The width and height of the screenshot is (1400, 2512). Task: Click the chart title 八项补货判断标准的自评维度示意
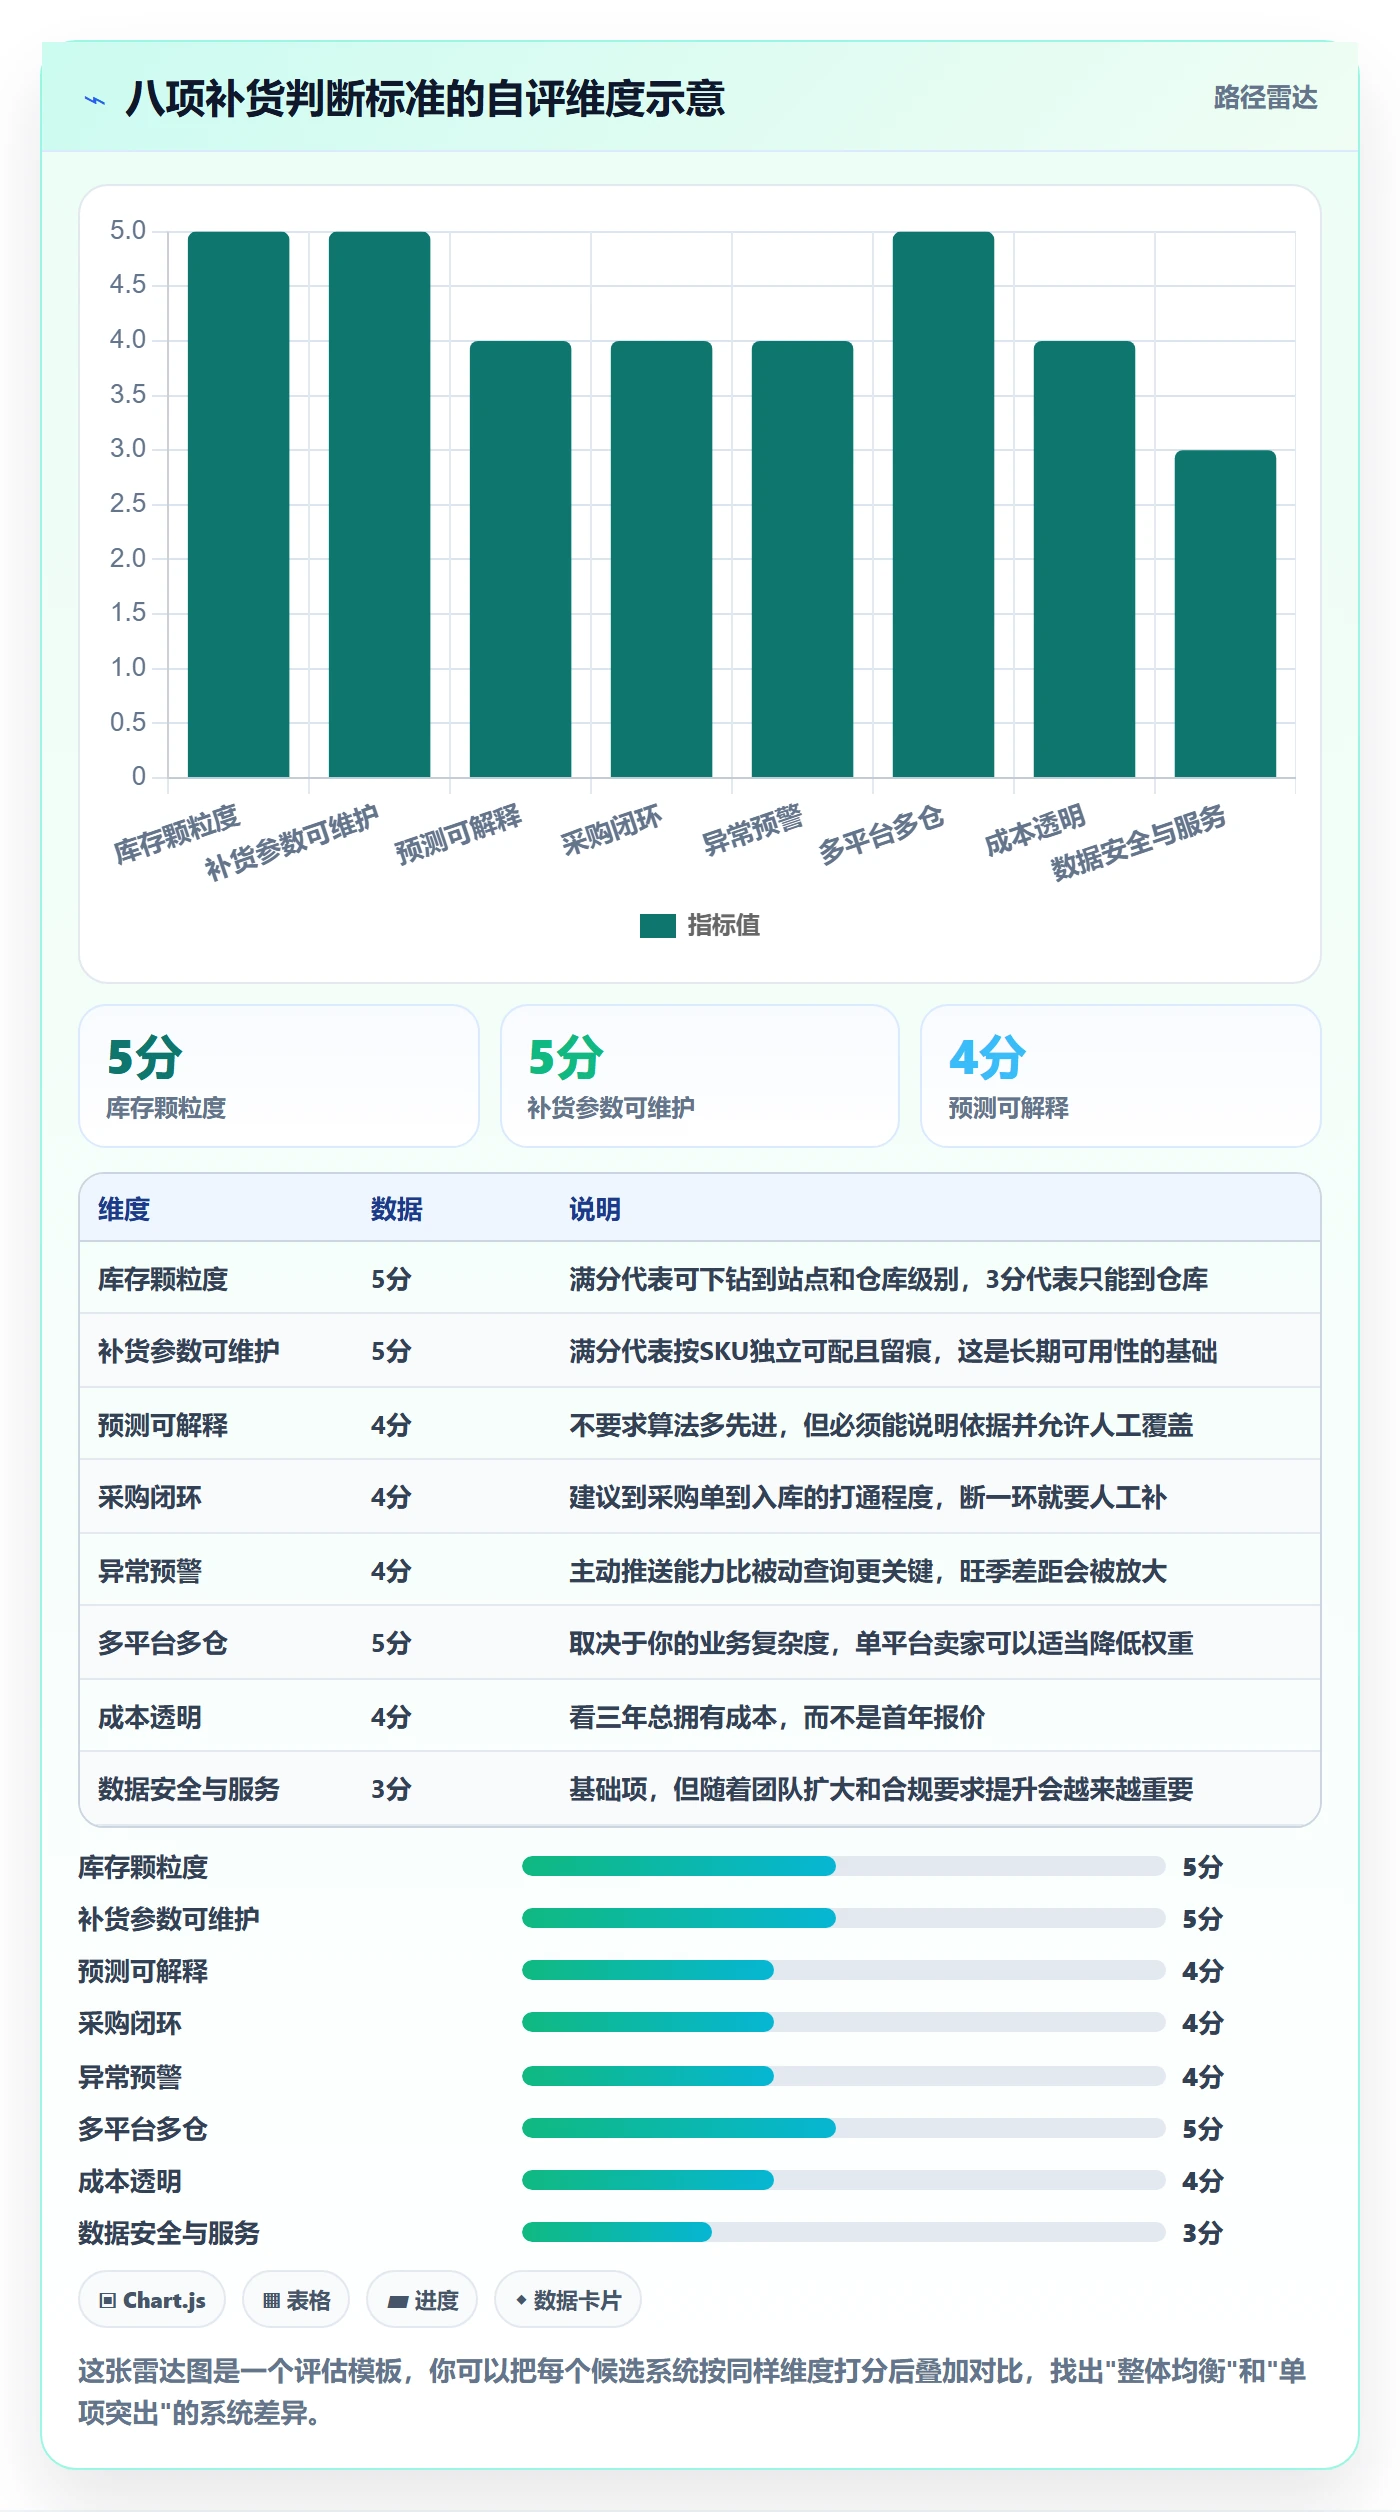pyautogui.click(x=425, y=99)
